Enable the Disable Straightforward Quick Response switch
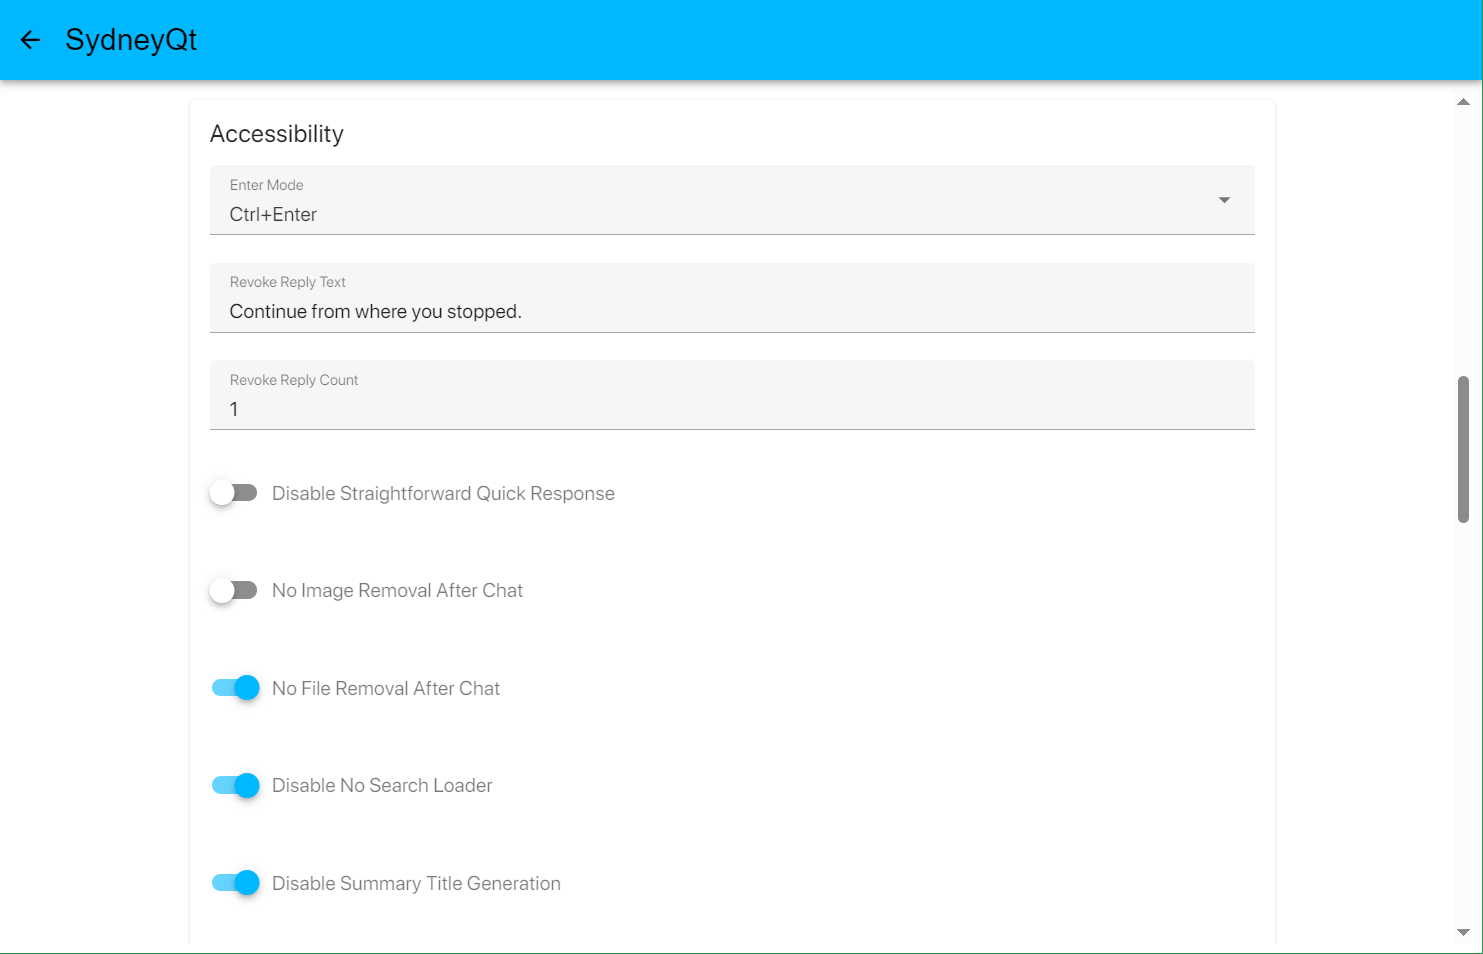Screen dimensions: 1483x954 (x=234, y=493)
